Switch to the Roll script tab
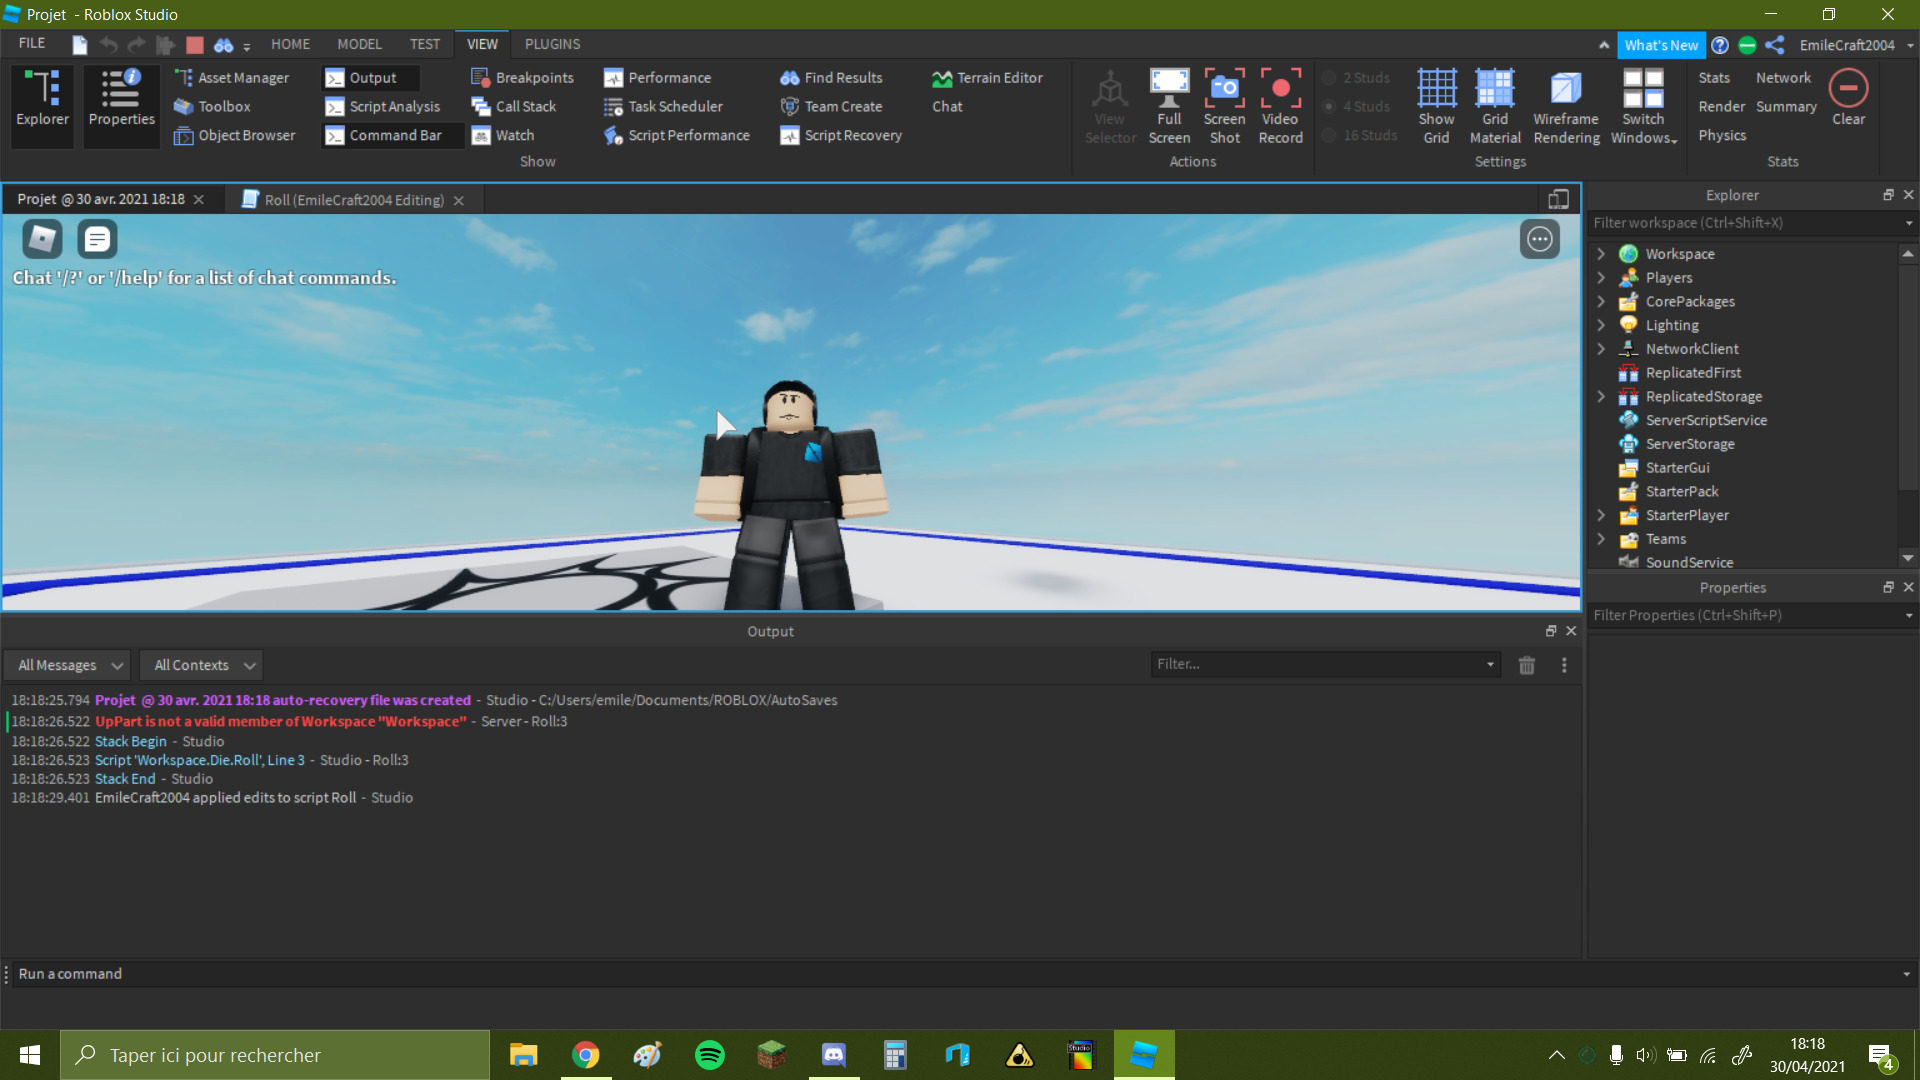 tap(353, 200)
